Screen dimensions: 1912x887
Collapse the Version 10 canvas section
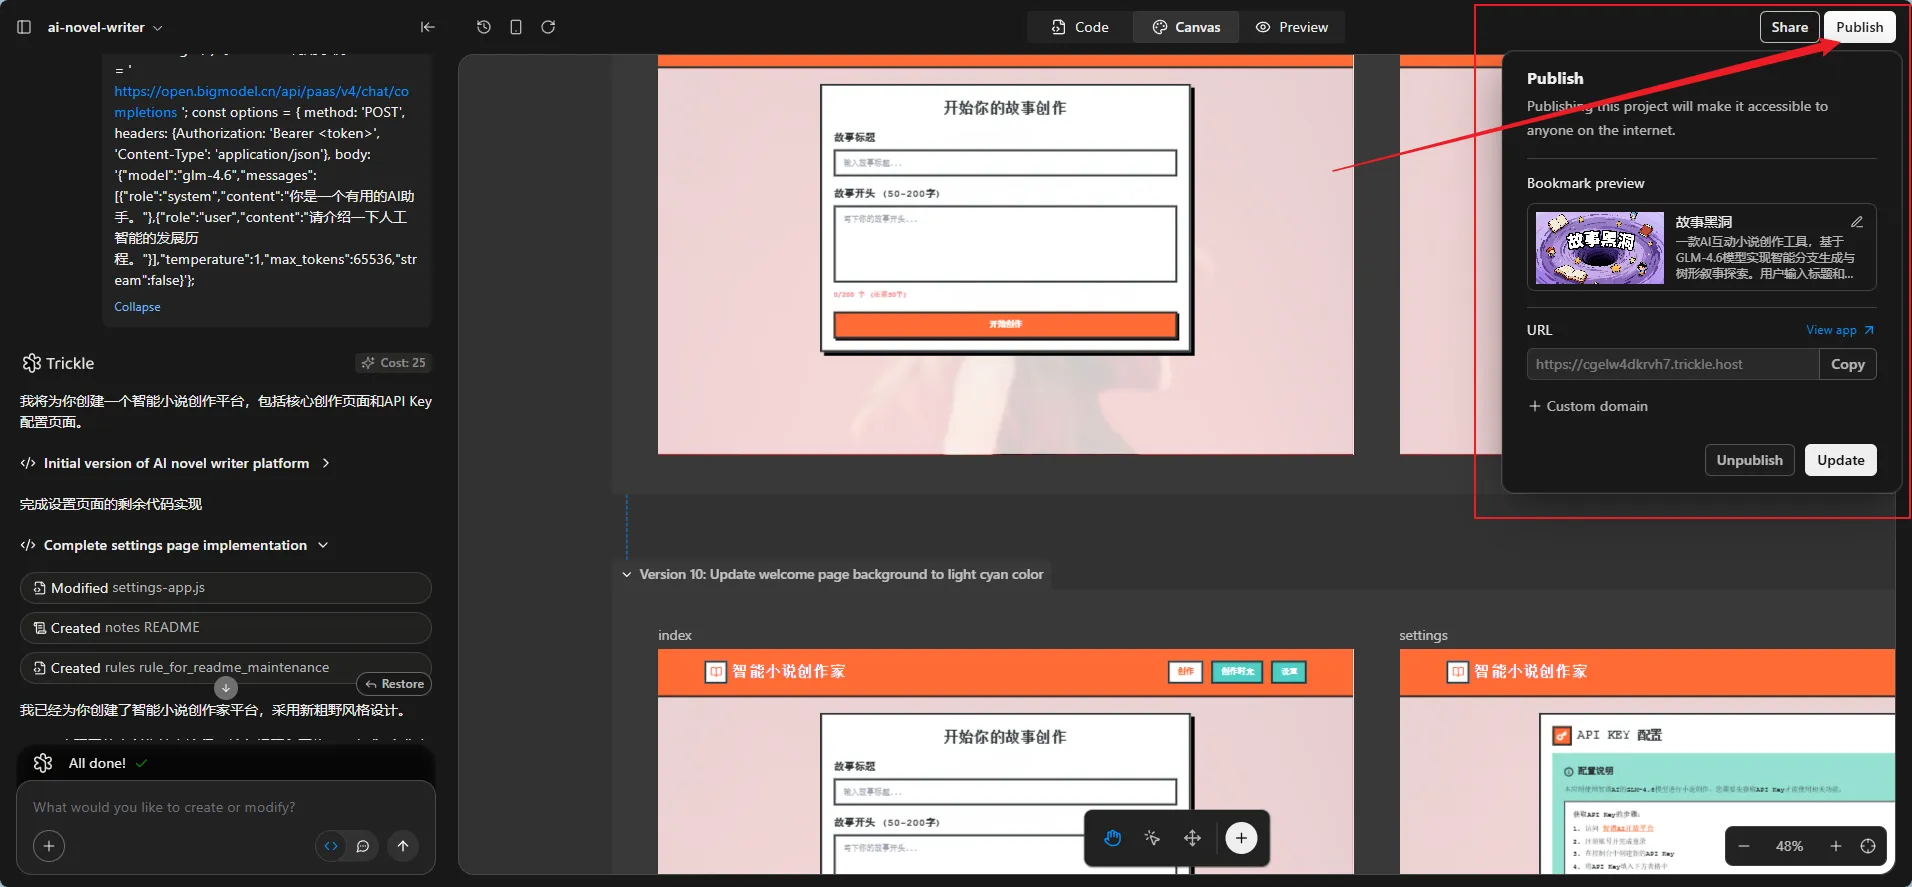627,575
